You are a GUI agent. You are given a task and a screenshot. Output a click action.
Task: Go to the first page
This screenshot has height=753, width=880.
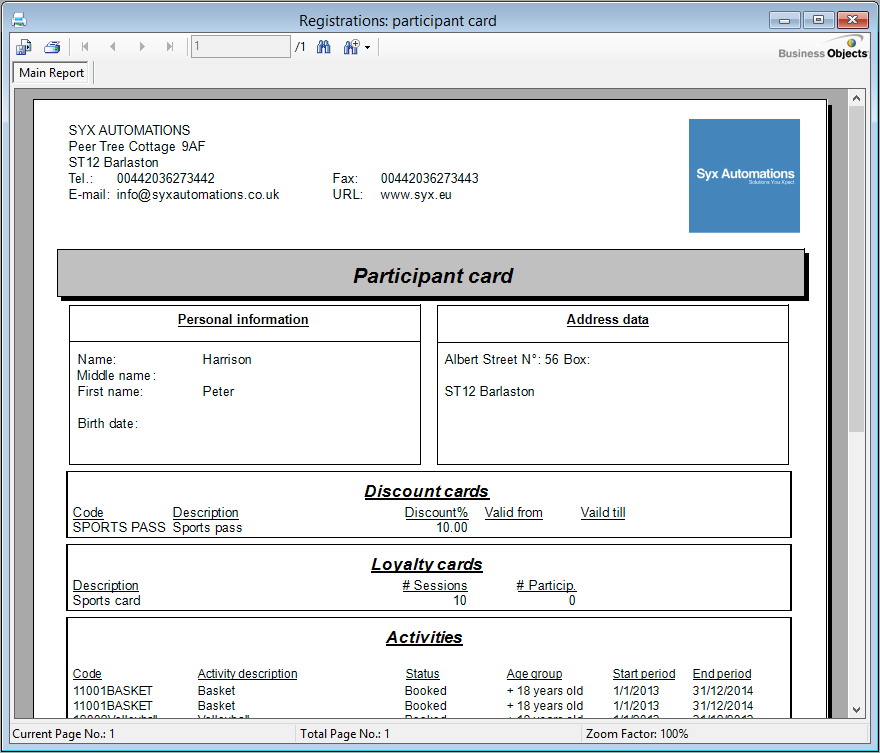click(x=85, y=47)
